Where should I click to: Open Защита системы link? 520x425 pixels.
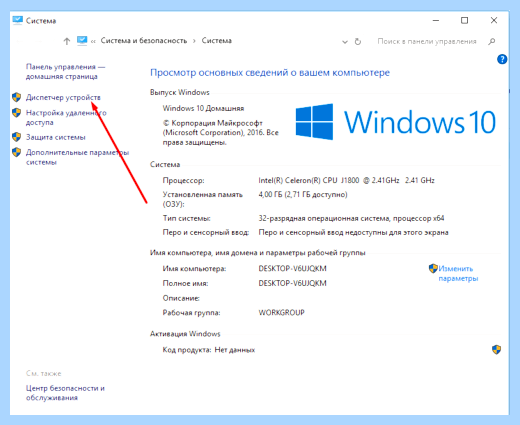56,137
